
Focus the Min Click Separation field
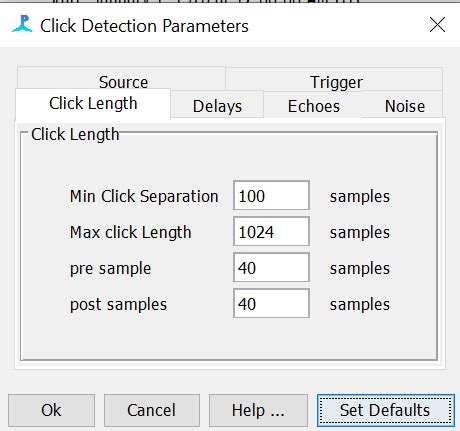click(x=271, y=195)
